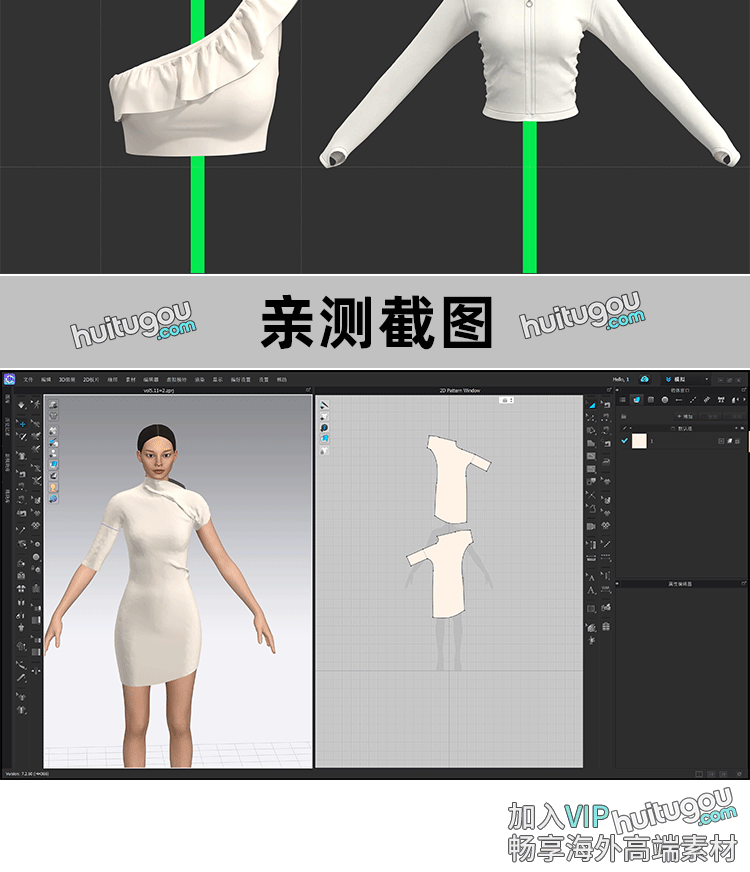Click the 2D Pattern Window title text
The image size is (750, 872).
point(459,390)
